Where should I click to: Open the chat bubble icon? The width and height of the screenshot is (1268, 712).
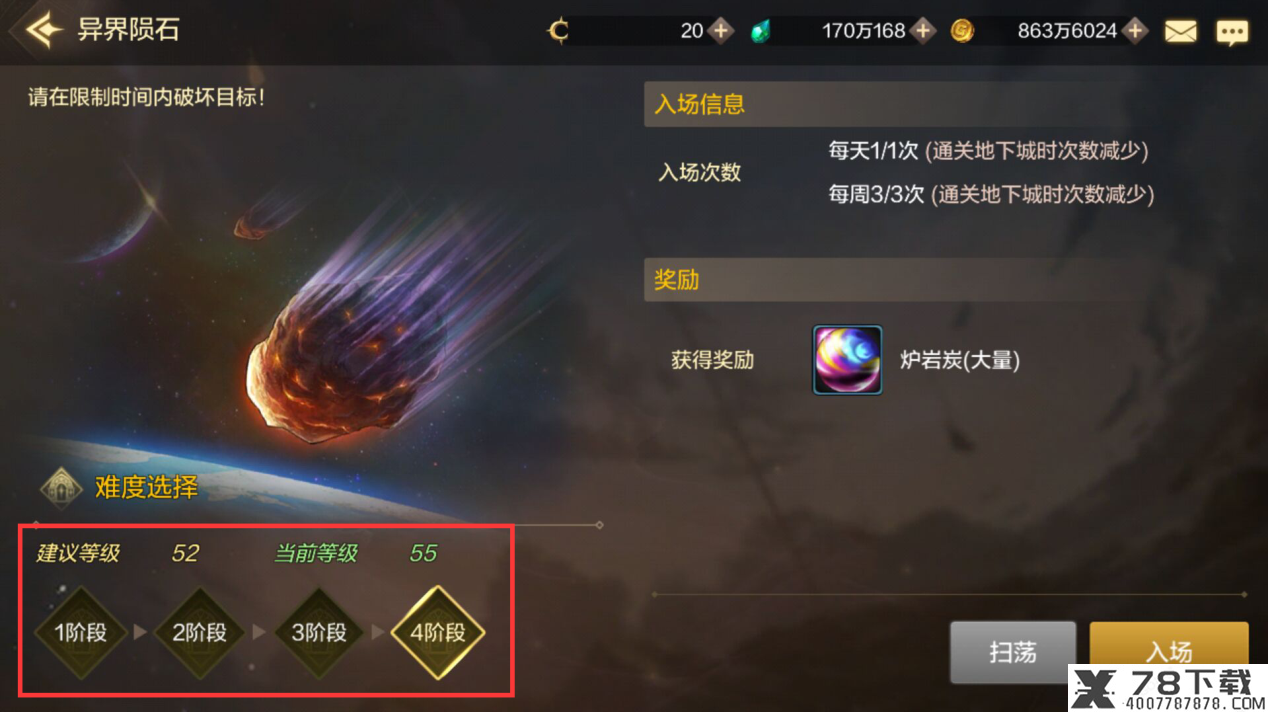click(x=1231, y=32)
